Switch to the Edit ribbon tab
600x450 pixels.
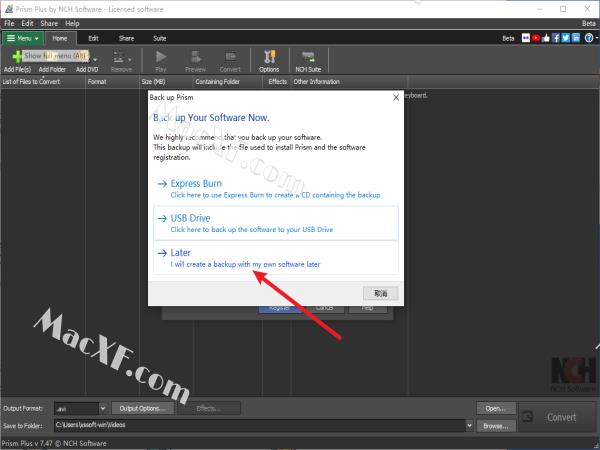tap(93, 38)
